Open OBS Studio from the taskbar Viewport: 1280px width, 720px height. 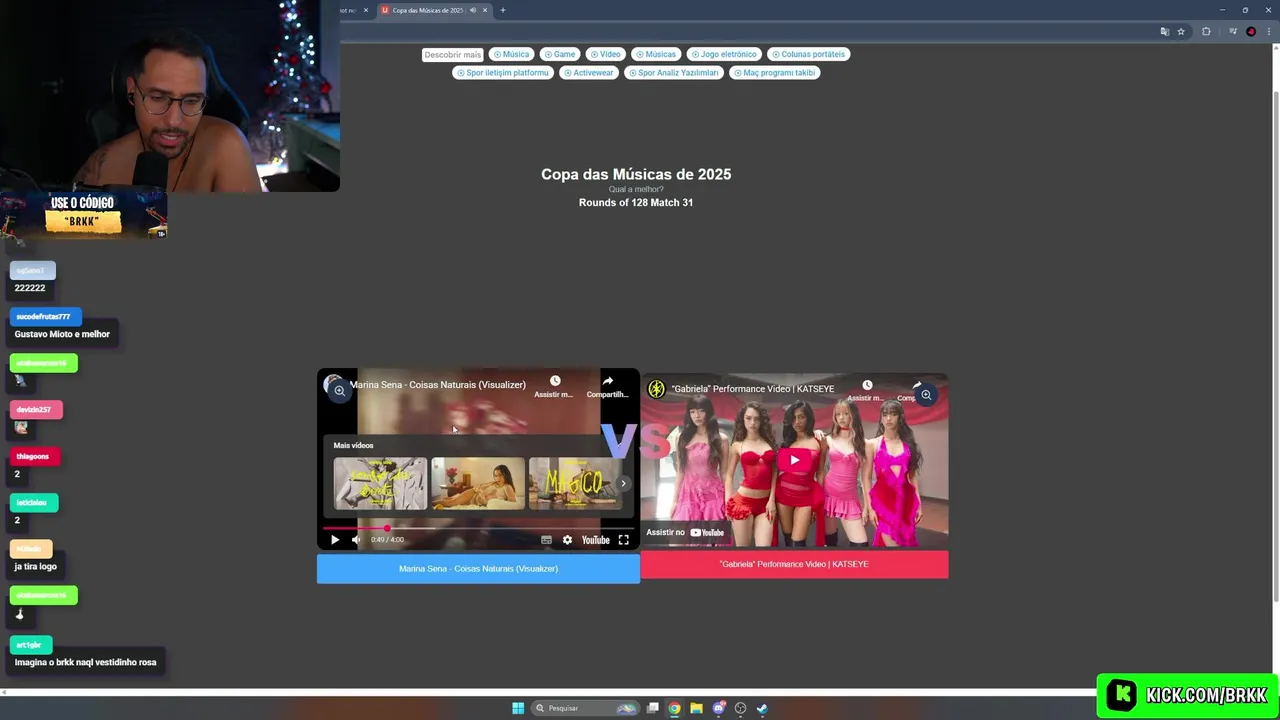click(x=740, y=708)
